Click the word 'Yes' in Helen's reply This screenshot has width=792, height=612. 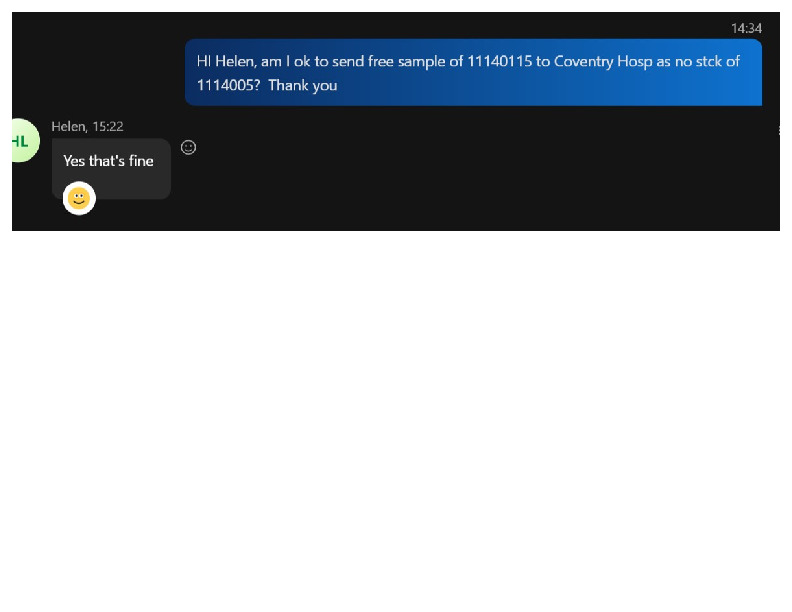[x=74, y=161]
